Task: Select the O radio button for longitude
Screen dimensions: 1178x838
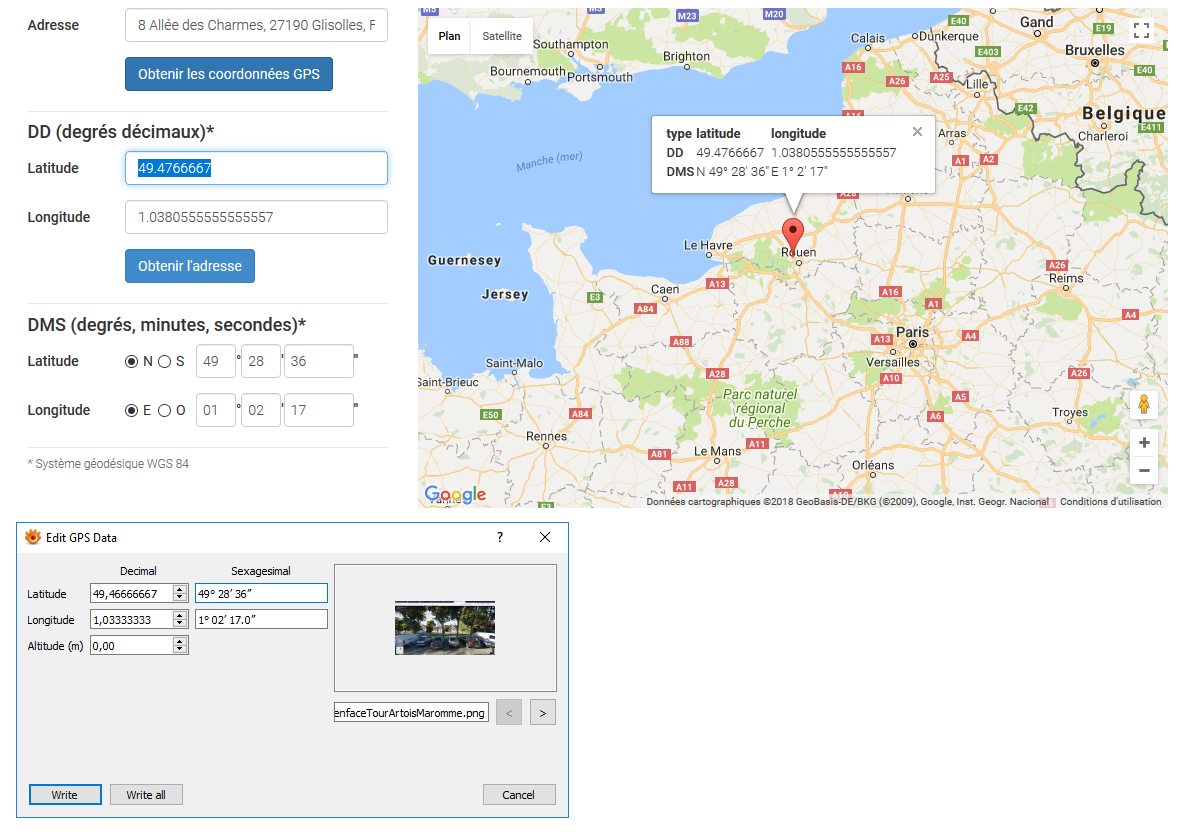Action: pos(165,410)
